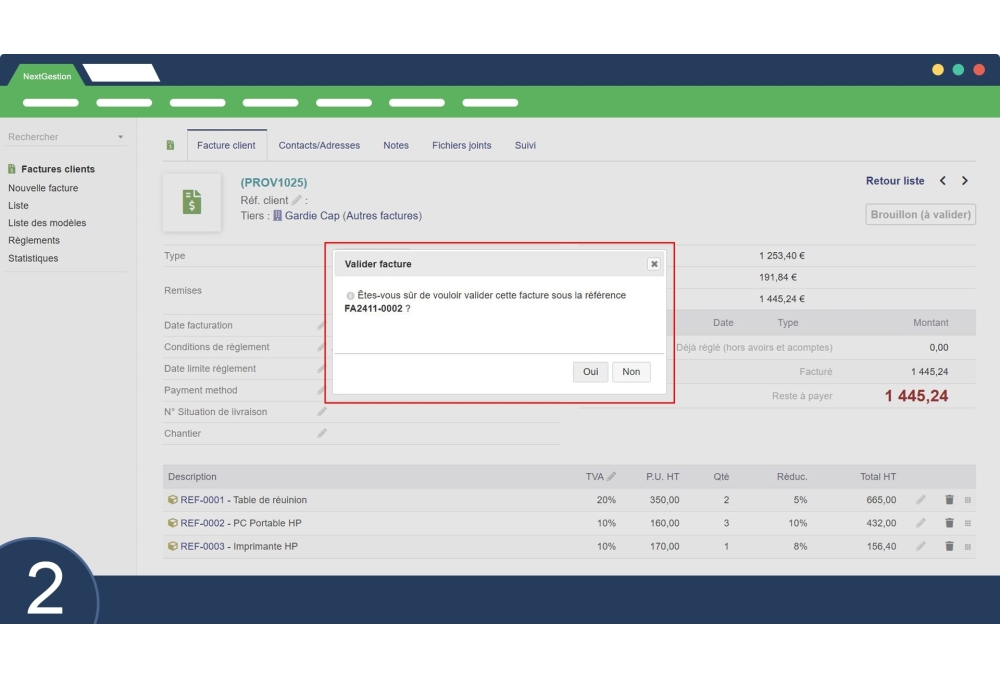This screenshot has width=1000, height=679.
Task: Click the pencil icon for Date facturation
Action: (x=322, y=326)
